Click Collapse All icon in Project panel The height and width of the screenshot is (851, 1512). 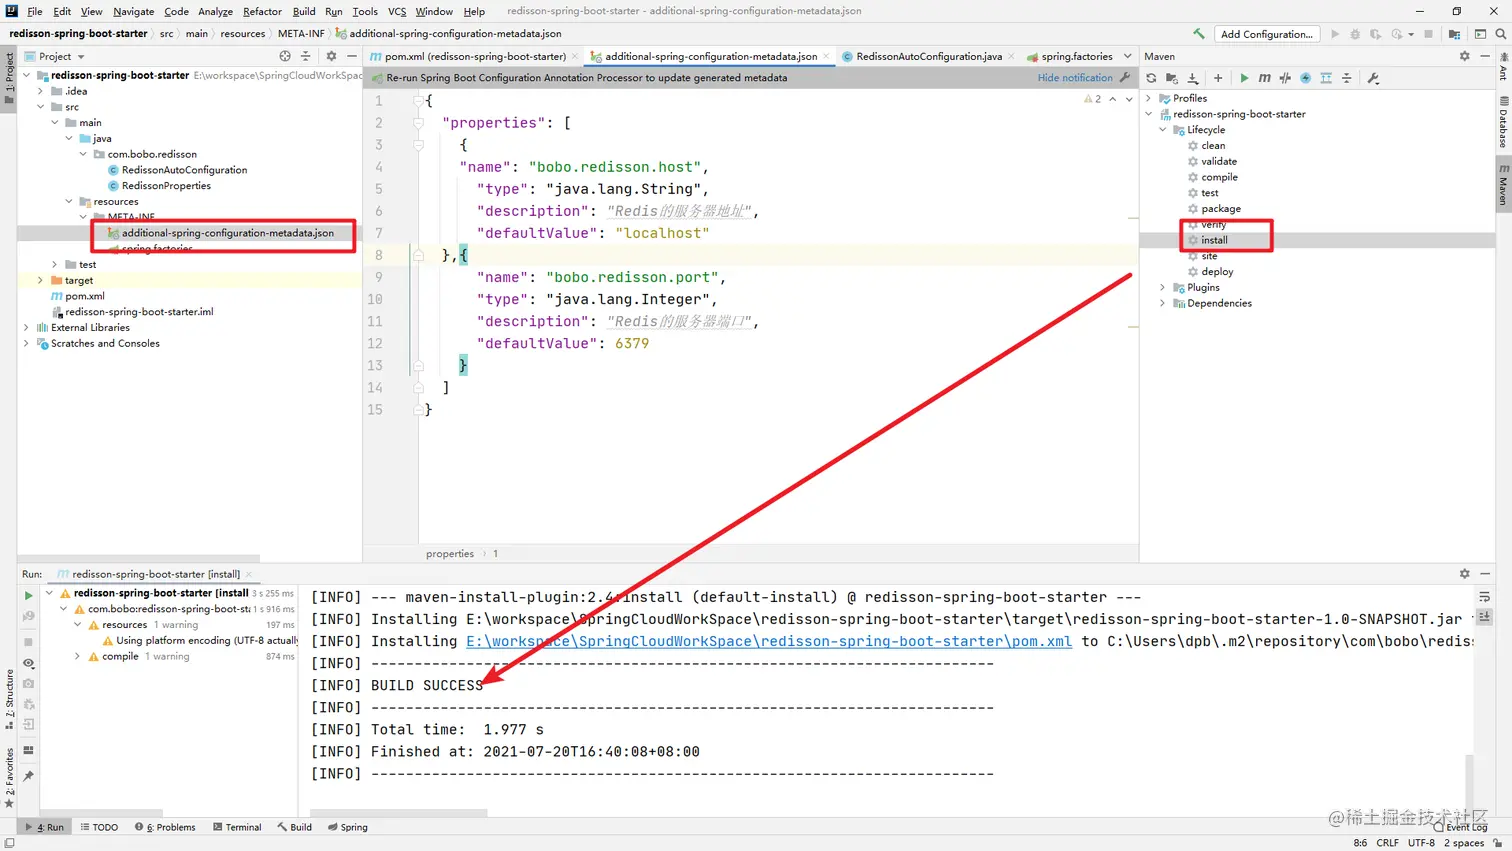pyautogui.click(x=306, y=56)
